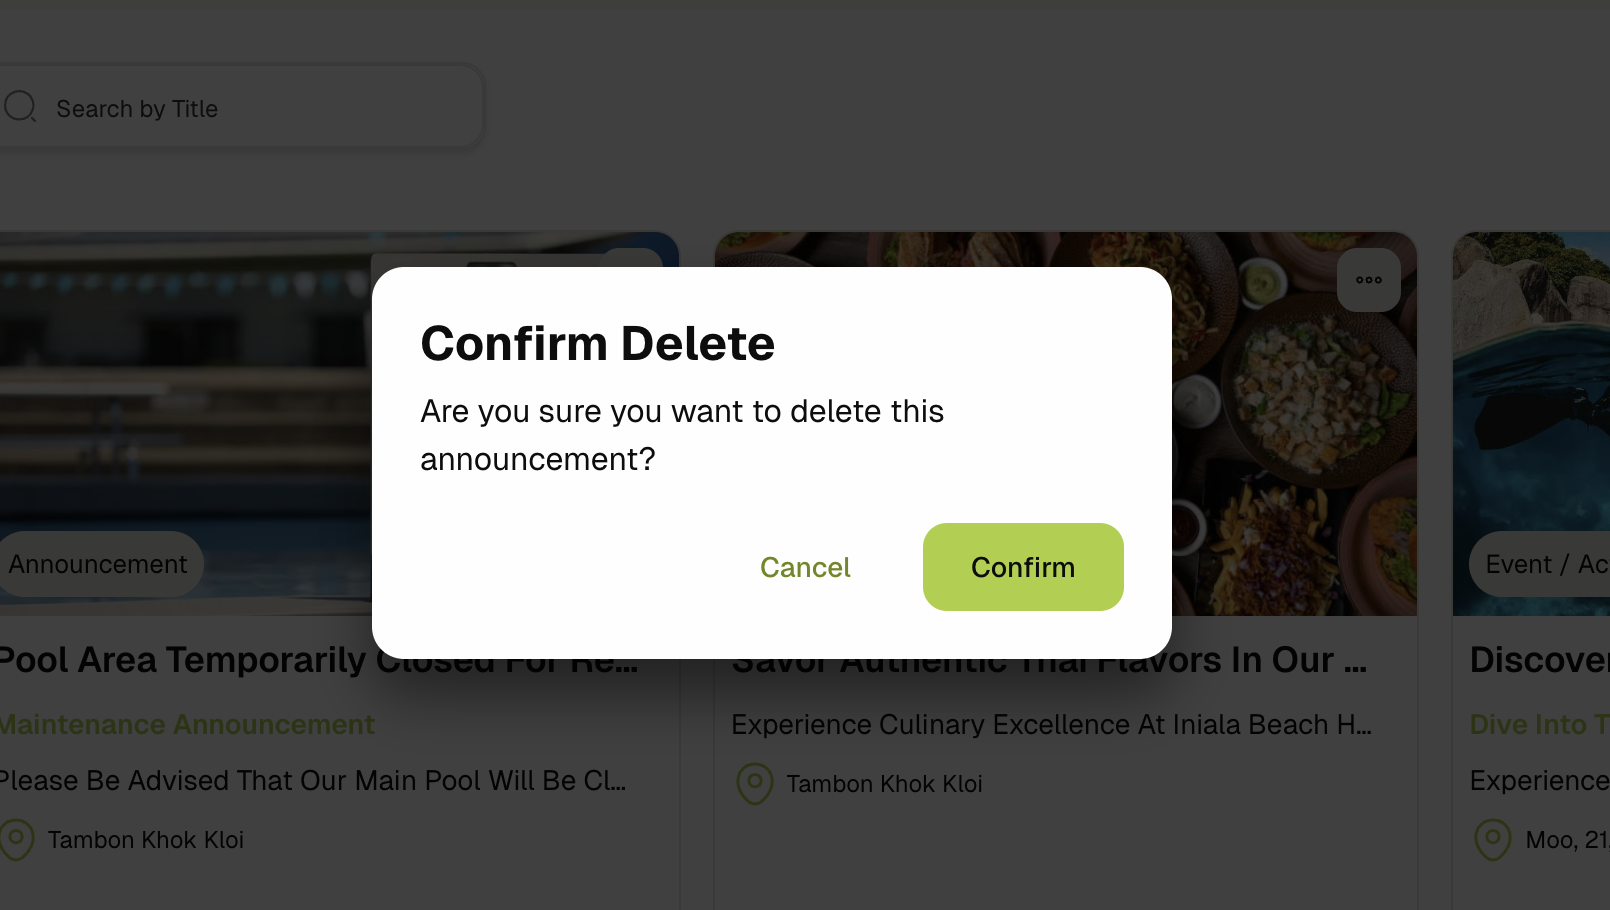Screen dimensions: 1610x910
Task: Confirm deletion of the announcement
Action: click(1022, 566)
